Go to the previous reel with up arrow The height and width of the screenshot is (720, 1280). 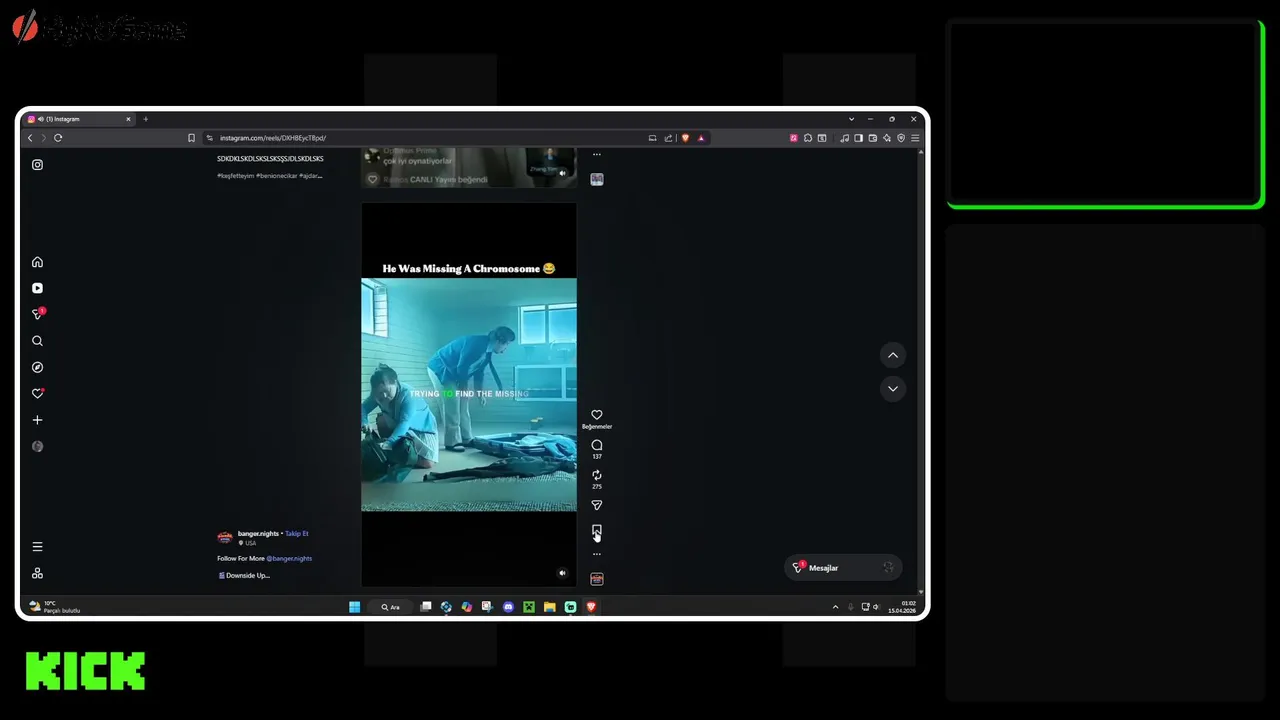pyautogui.click(x=893, y=355)
